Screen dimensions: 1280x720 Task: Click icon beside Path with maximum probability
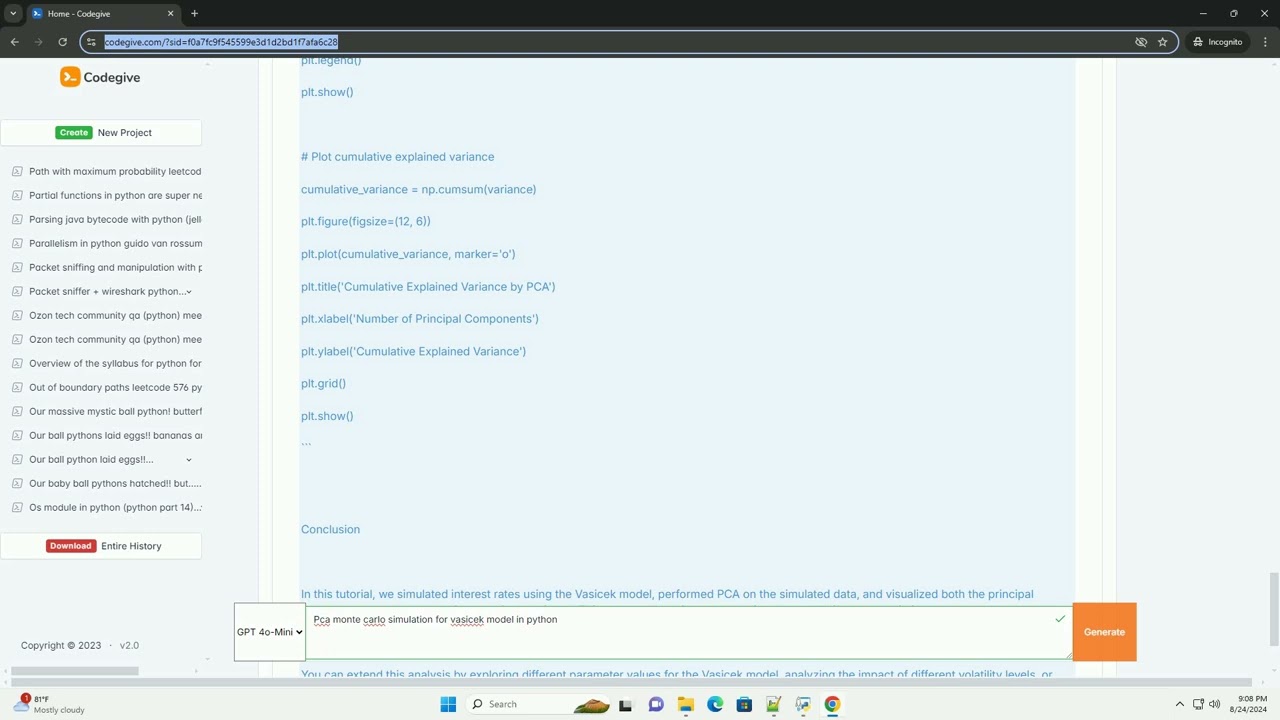click(x=17, y=171)
